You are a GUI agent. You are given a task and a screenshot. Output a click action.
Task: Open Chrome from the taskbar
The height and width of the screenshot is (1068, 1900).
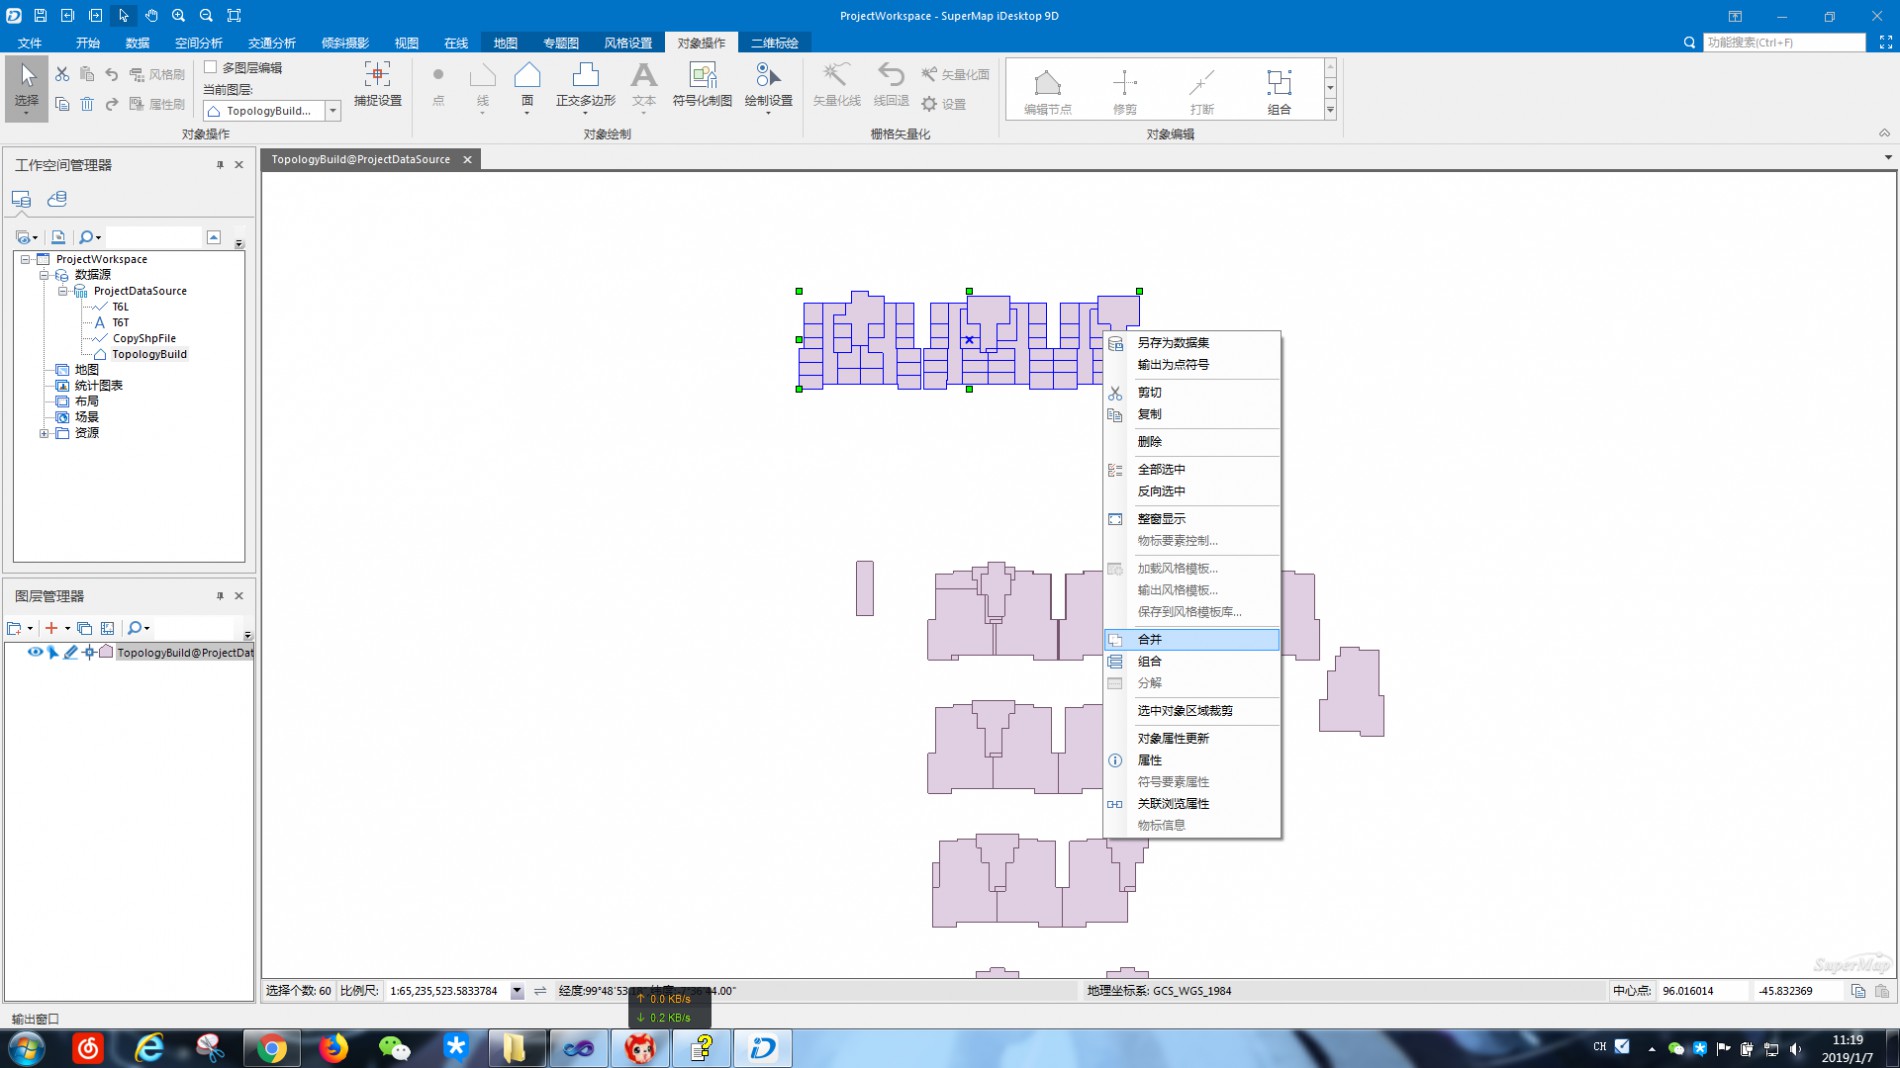271,1048
